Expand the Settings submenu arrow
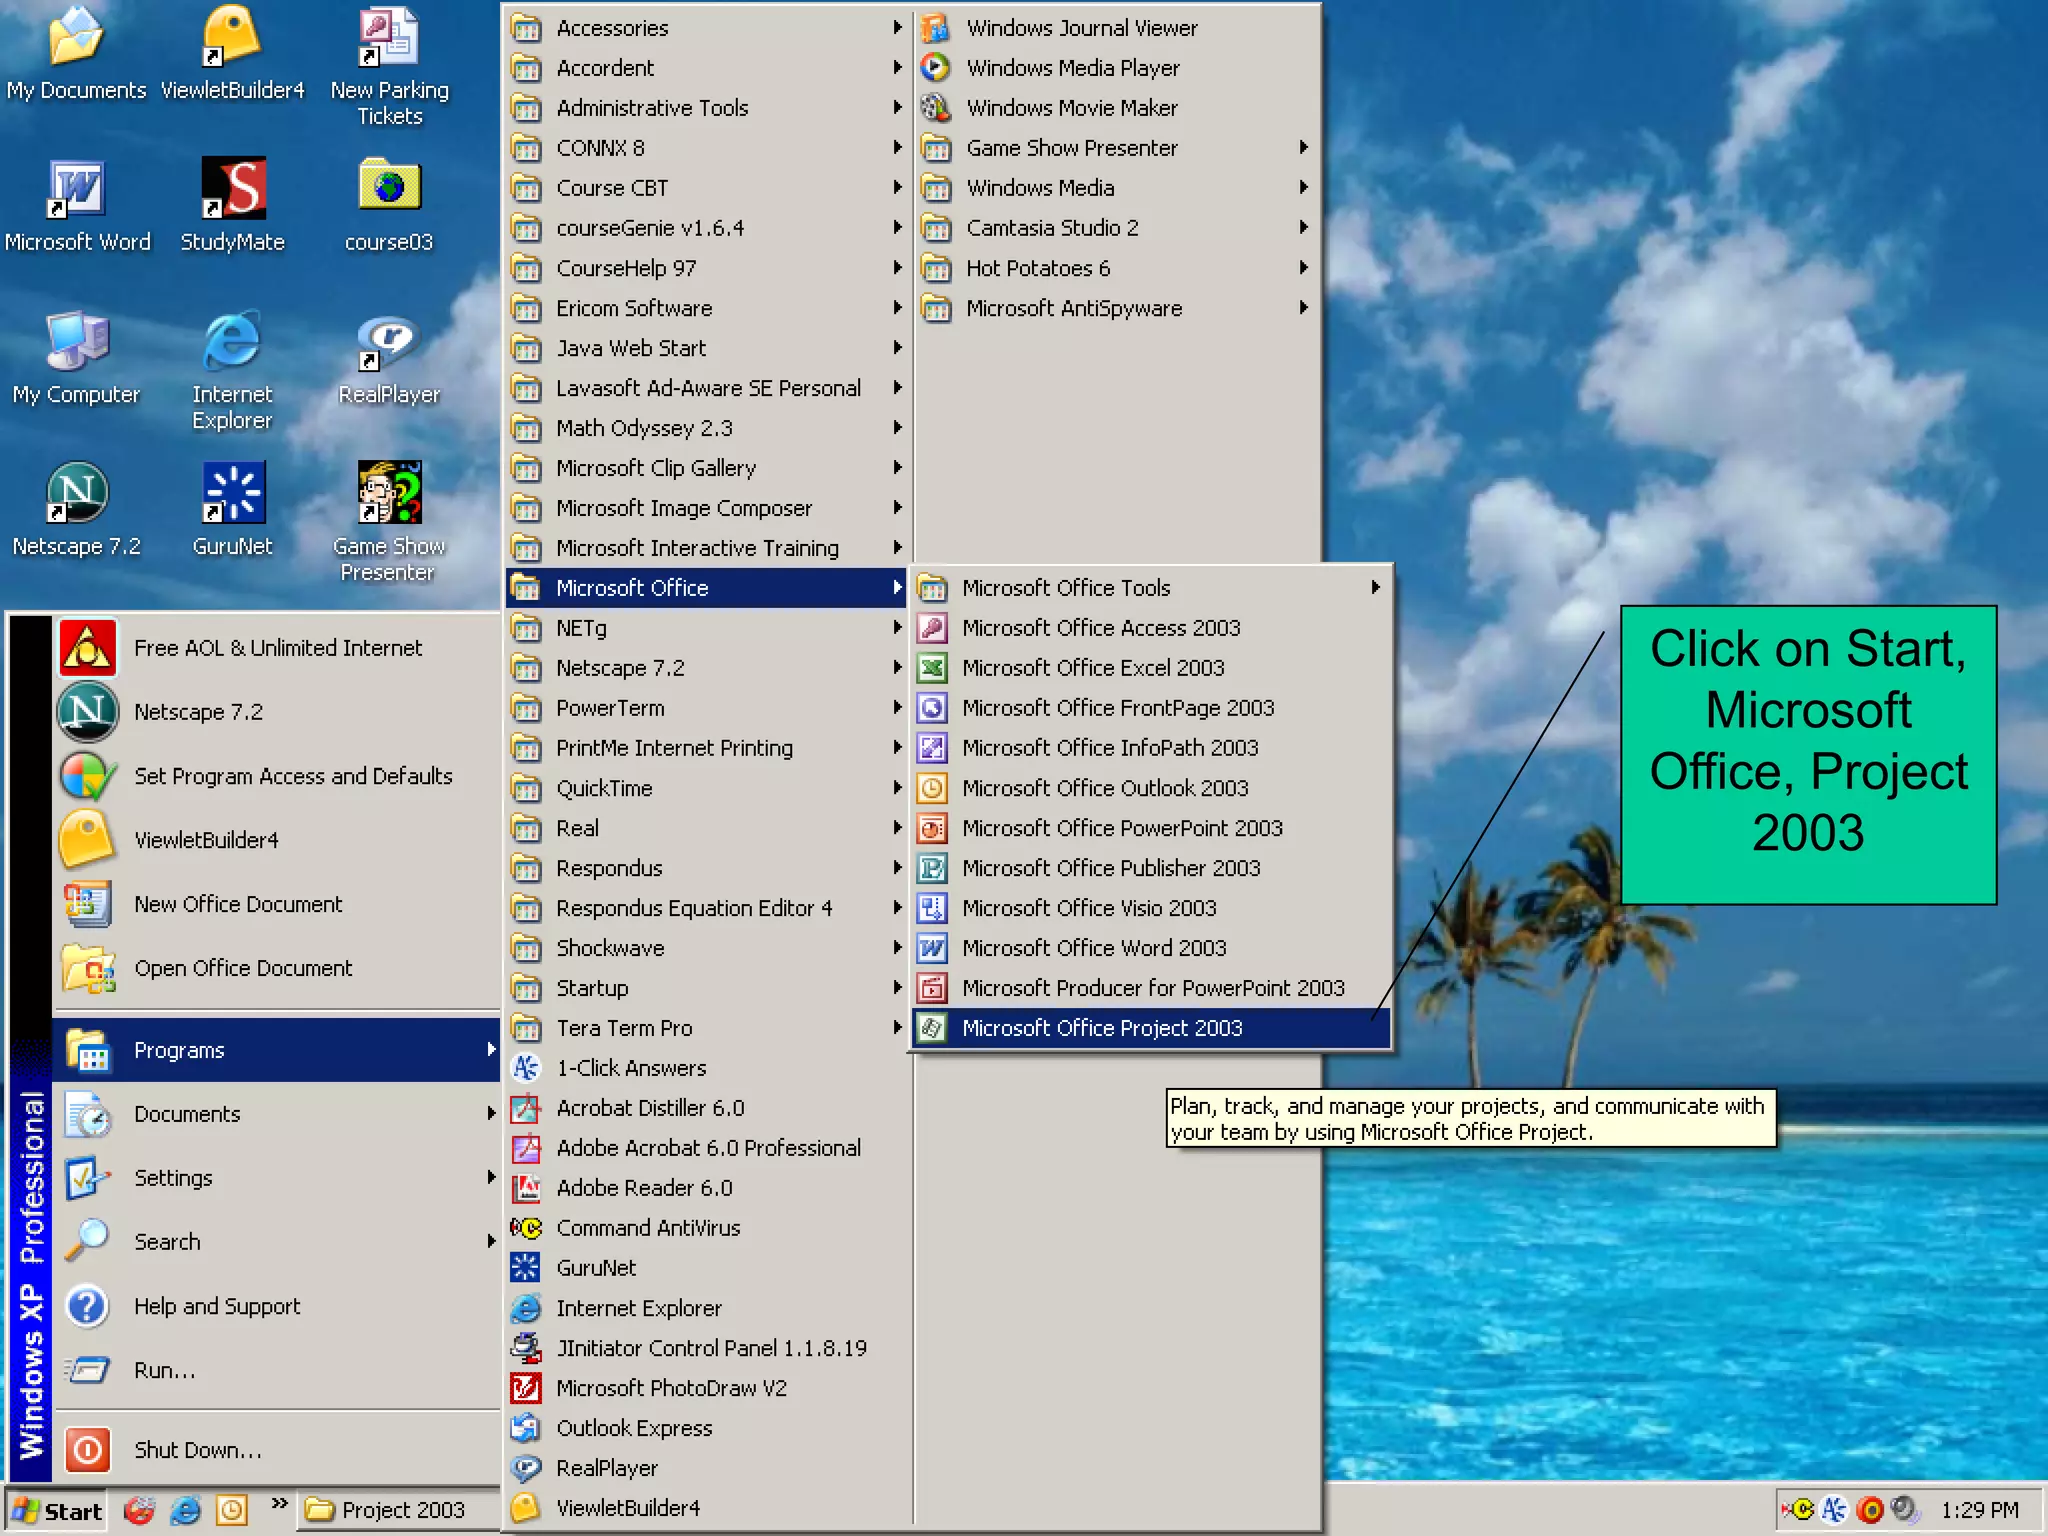The height and width of the screenshot is (1536, 2048). point(491,1178)
